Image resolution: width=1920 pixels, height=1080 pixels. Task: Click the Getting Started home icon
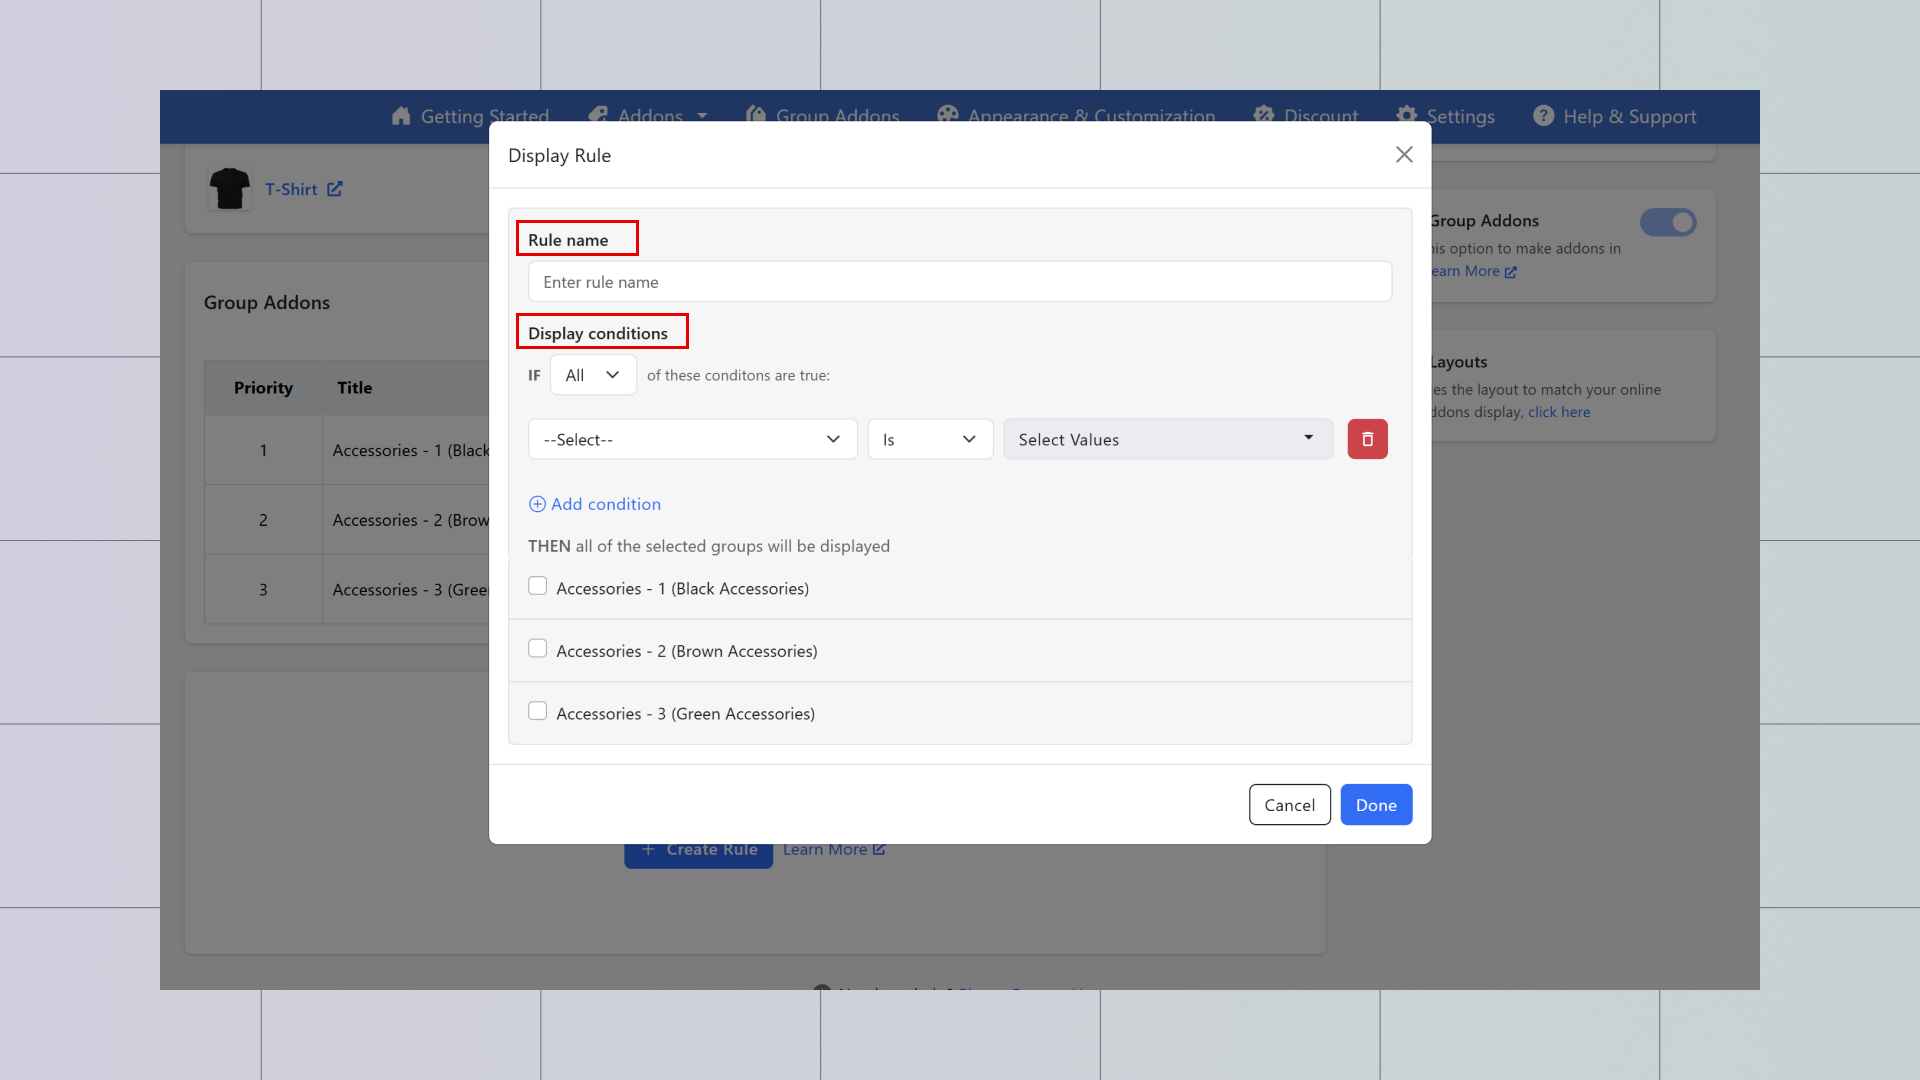click(x=401, y=116)
